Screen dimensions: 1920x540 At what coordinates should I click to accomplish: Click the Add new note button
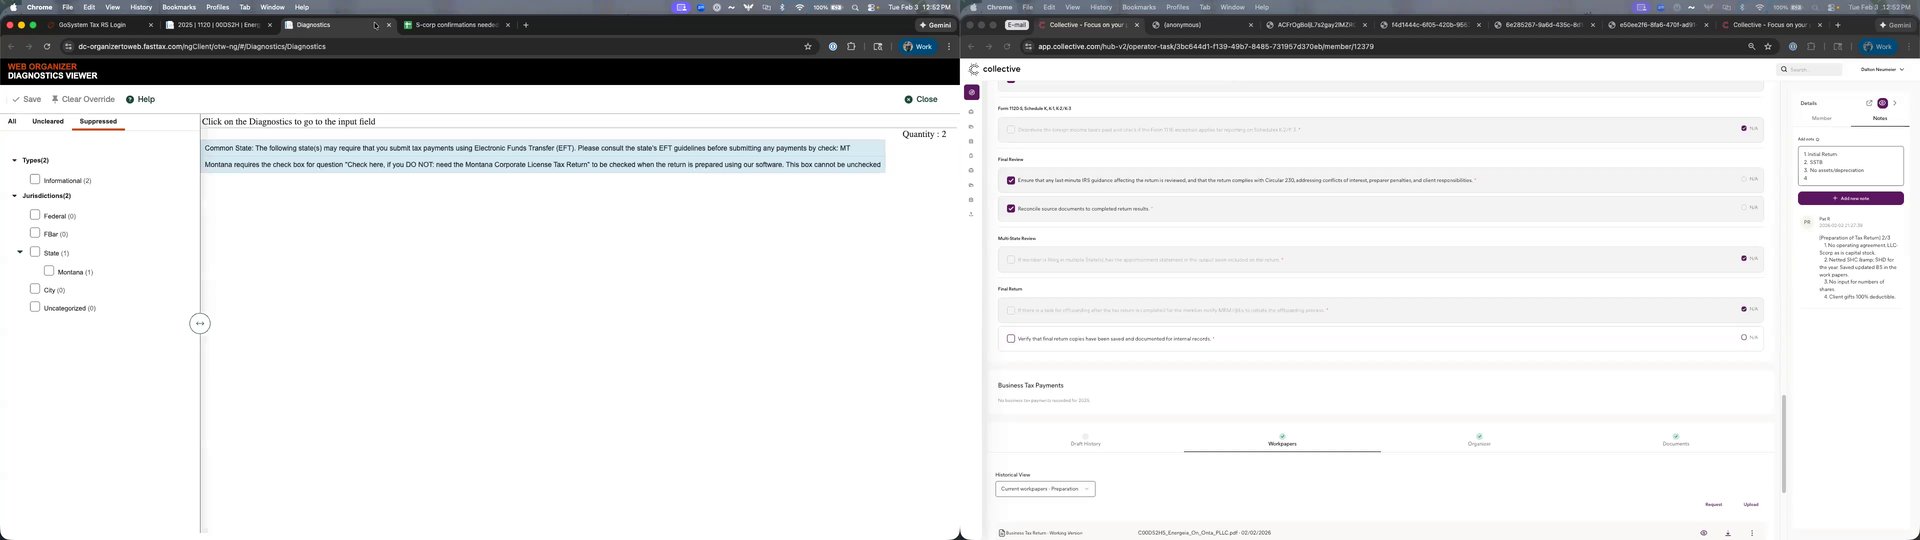pos(1850,198)
